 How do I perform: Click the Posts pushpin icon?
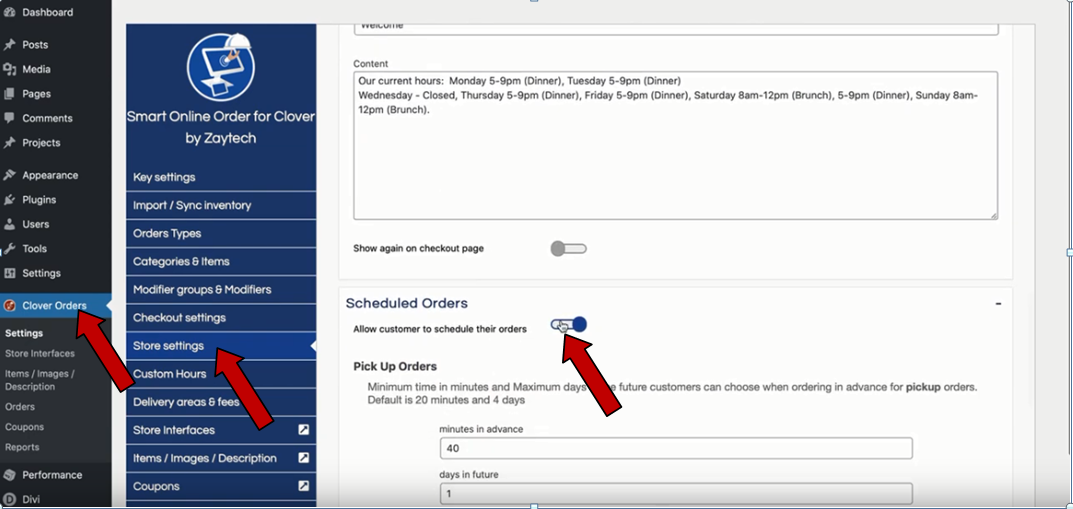[x=10, y=44]
